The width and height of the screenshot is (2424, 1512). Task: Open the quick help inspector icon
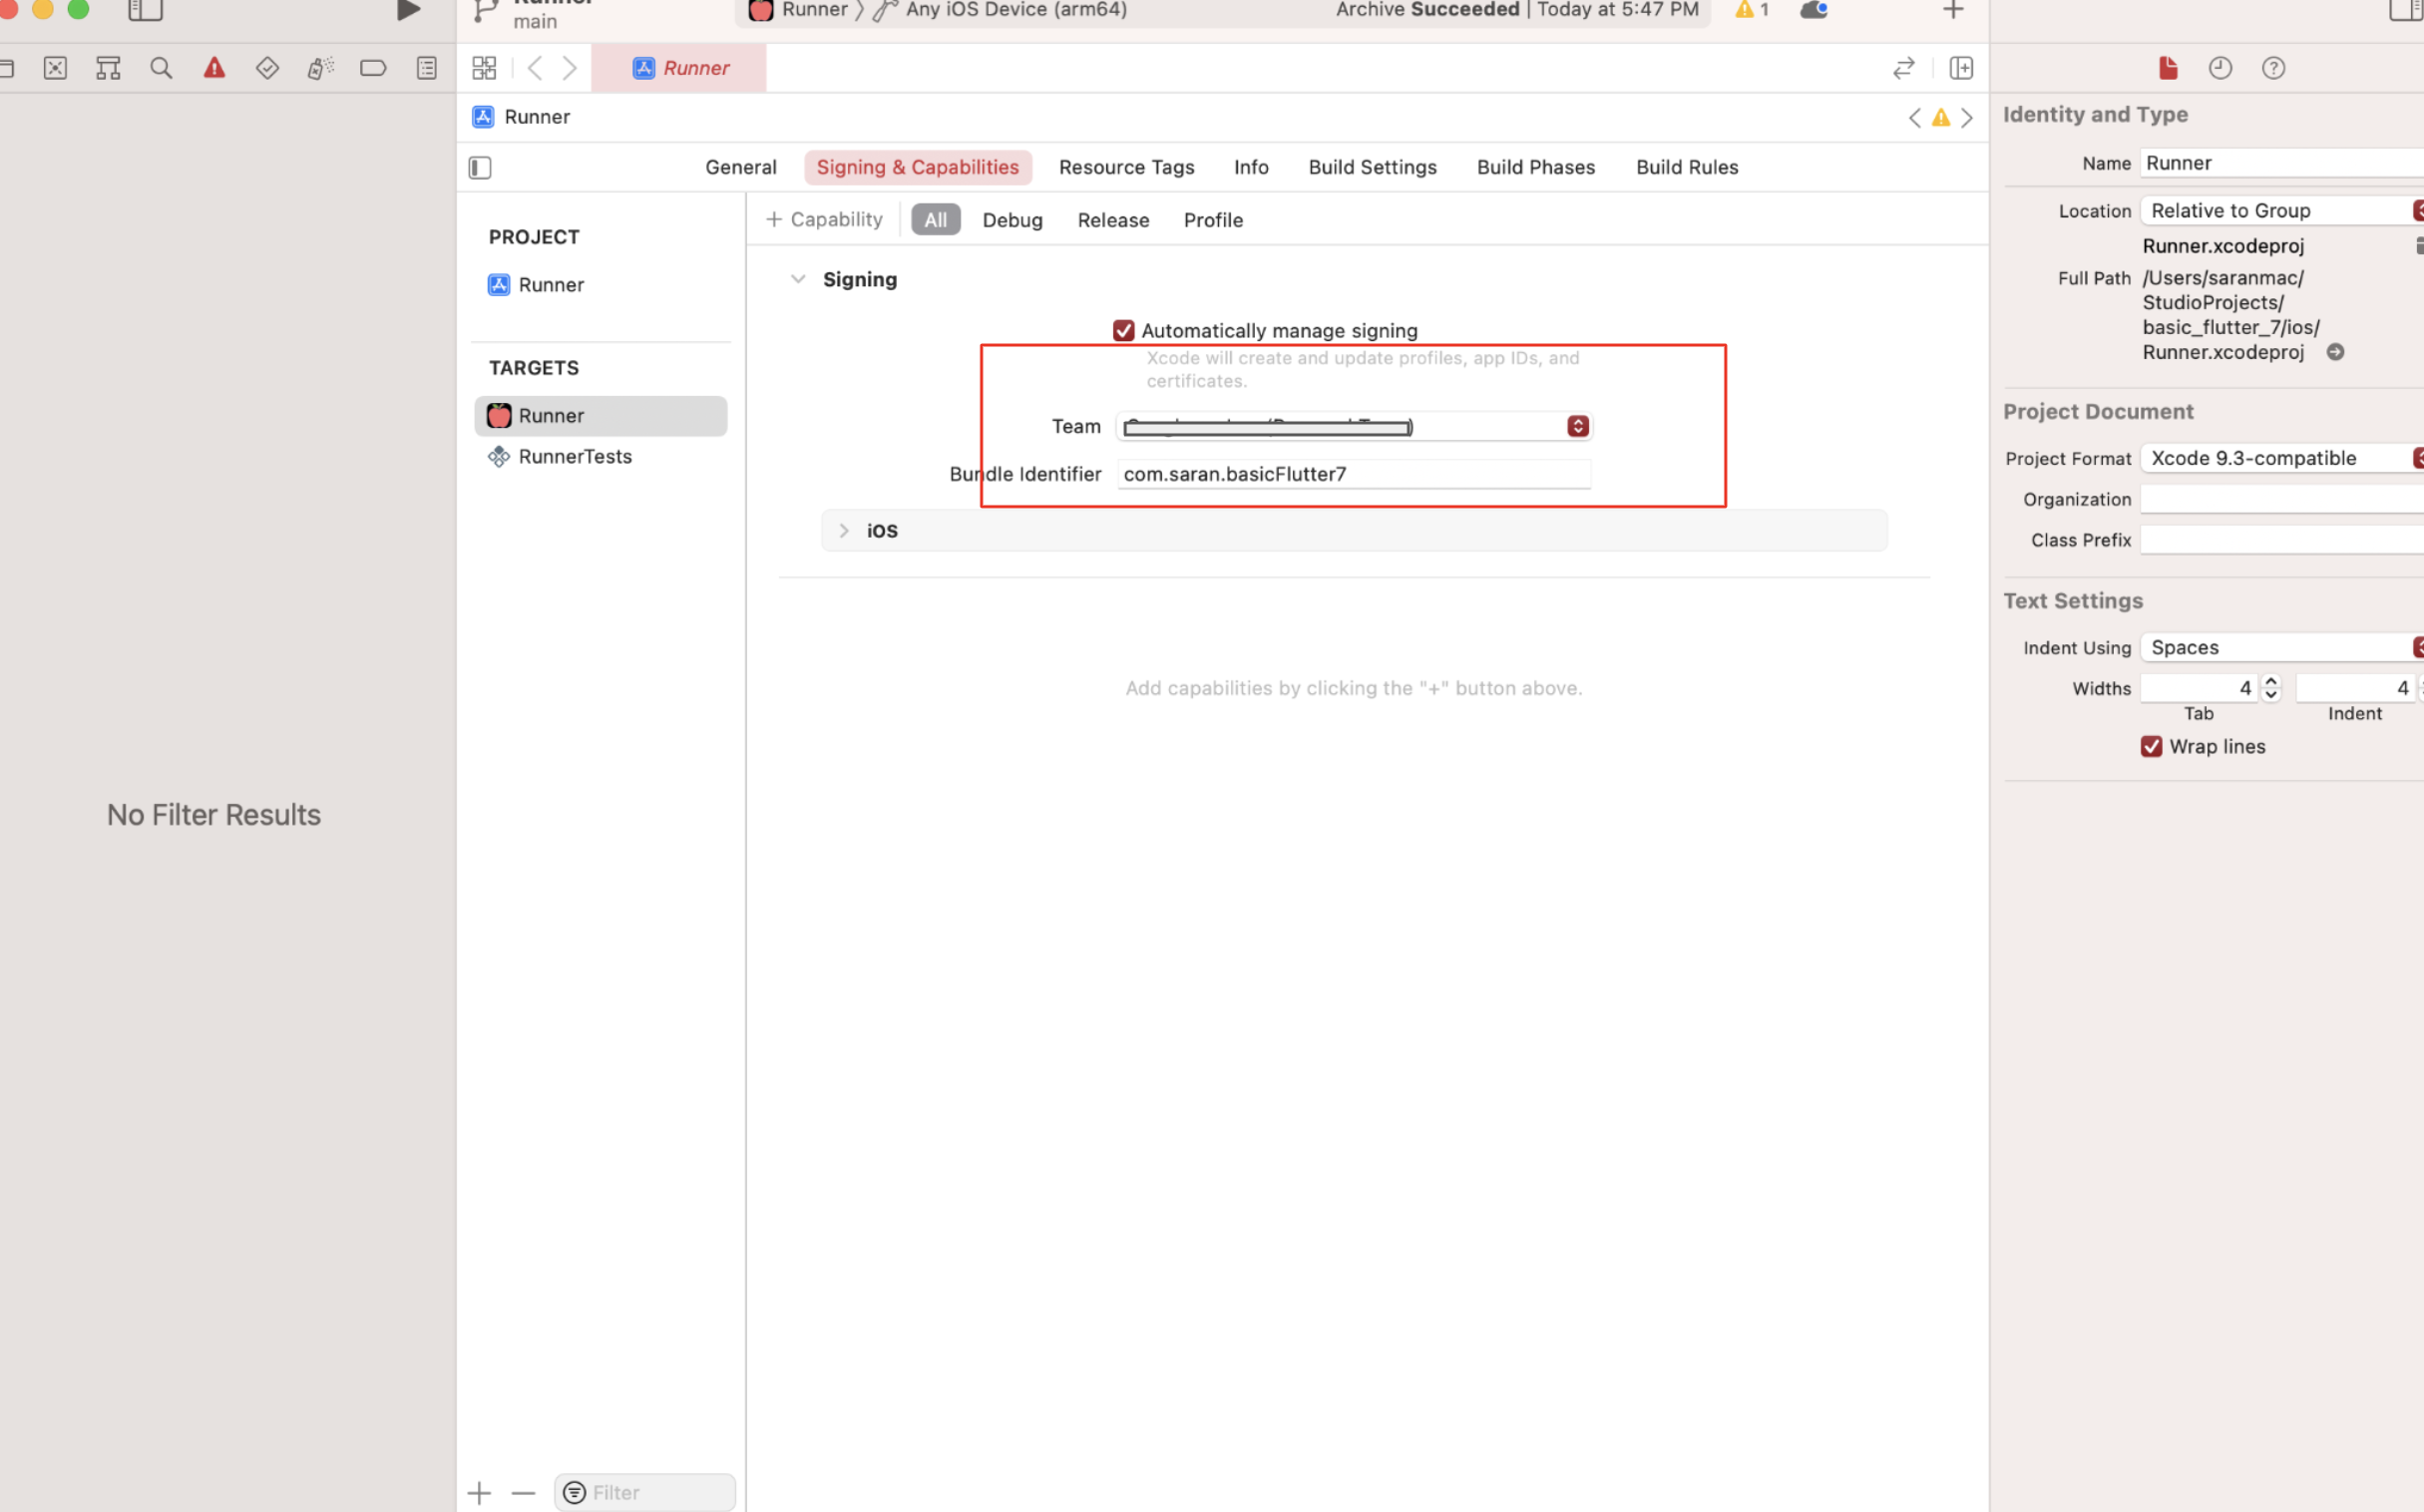click(2273, 68)
